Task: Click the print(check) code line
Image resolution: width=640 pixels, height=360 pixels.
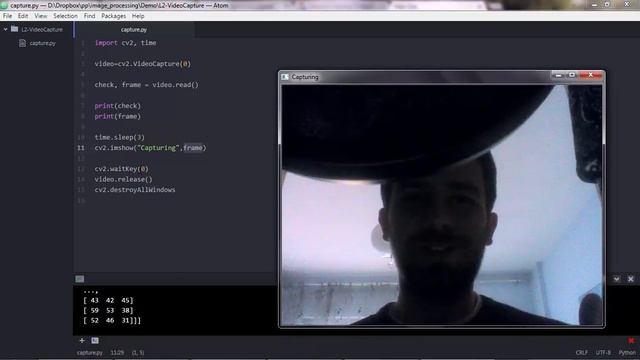Action: [x=118, y=106]
